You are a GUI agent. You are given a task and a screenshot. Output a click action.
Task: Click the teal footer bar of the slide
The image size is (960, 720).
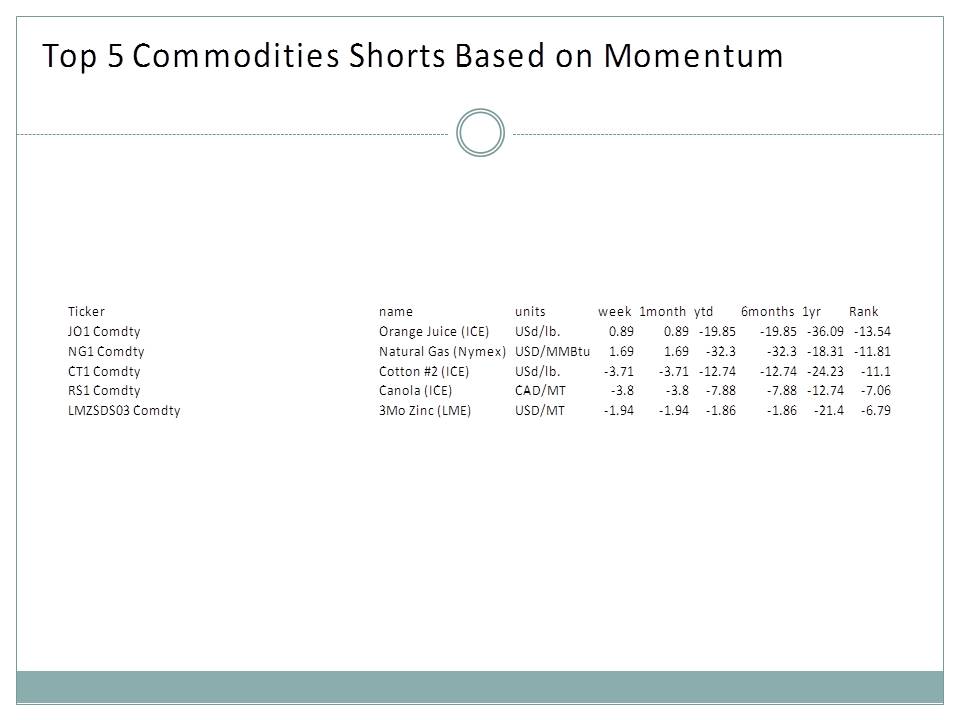click(480, 687)
